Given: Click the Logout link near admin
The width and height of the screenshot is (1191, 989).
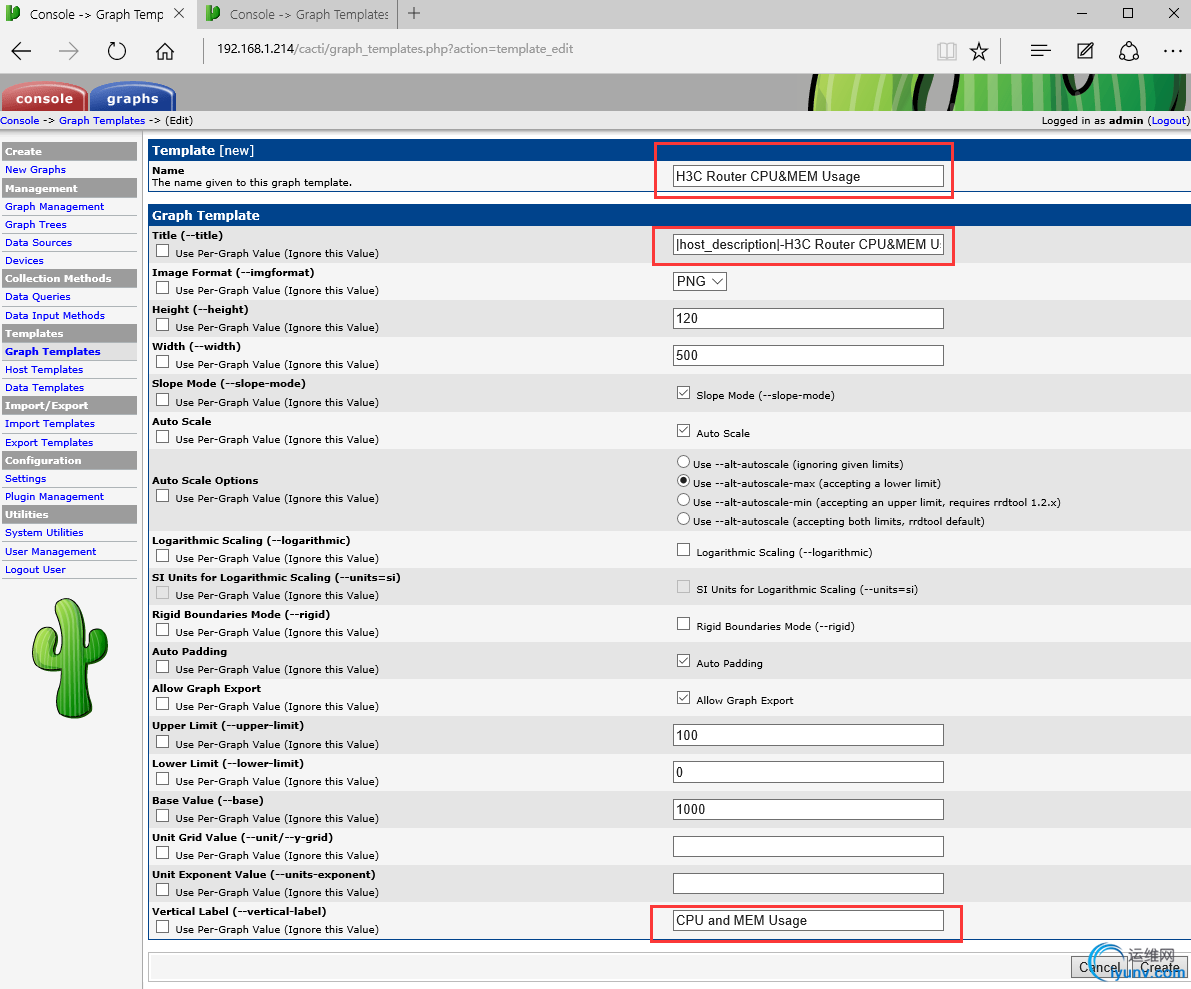Looking at the screenshot, I should pyautogui.click(x=1168, y=121).
